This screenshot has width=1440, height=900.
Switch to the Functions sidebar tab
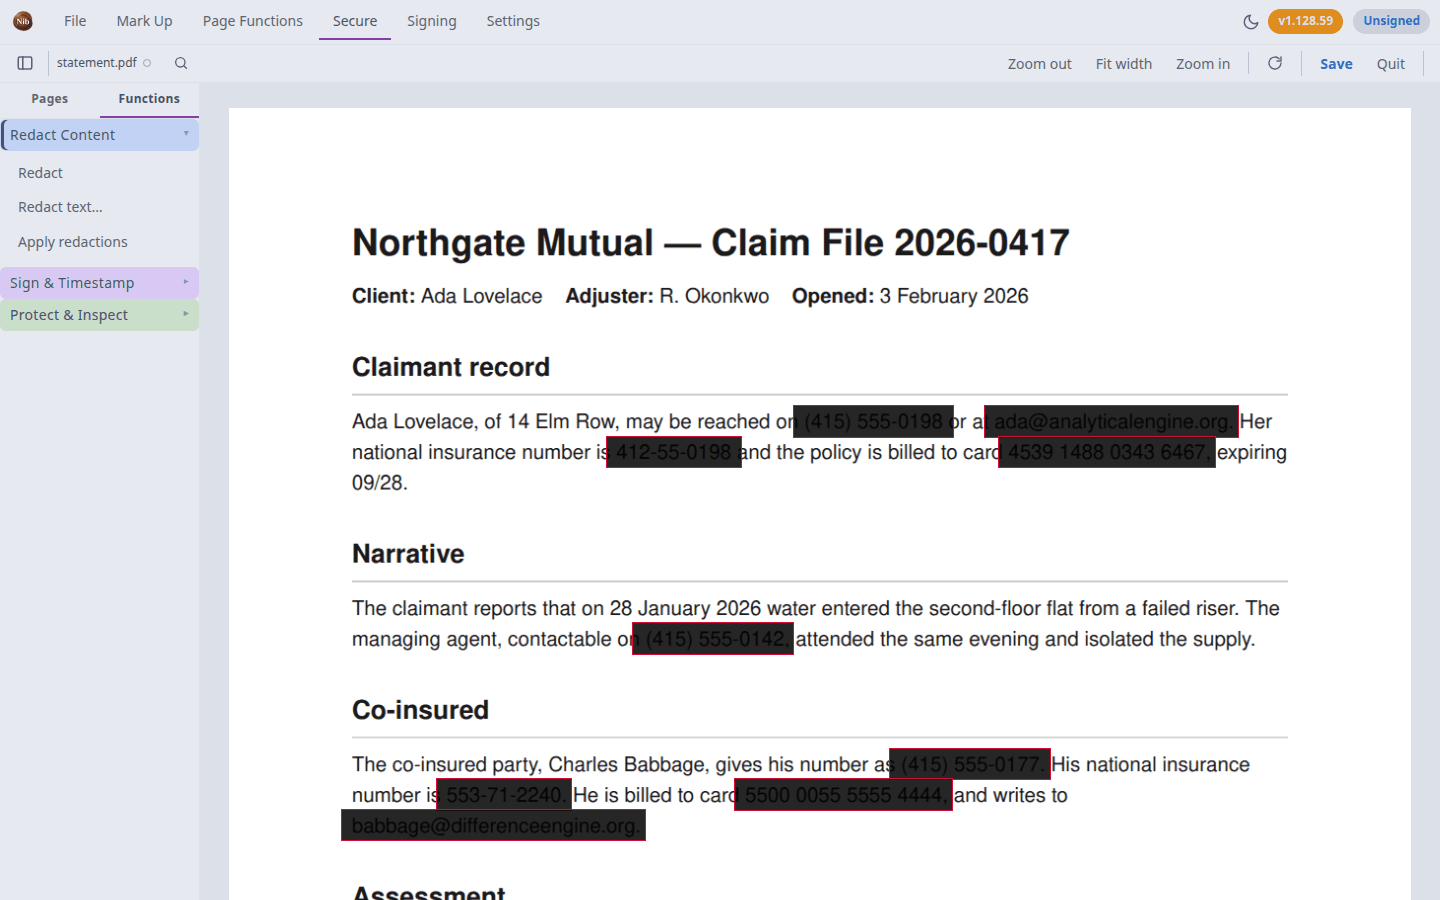point(149,99)
